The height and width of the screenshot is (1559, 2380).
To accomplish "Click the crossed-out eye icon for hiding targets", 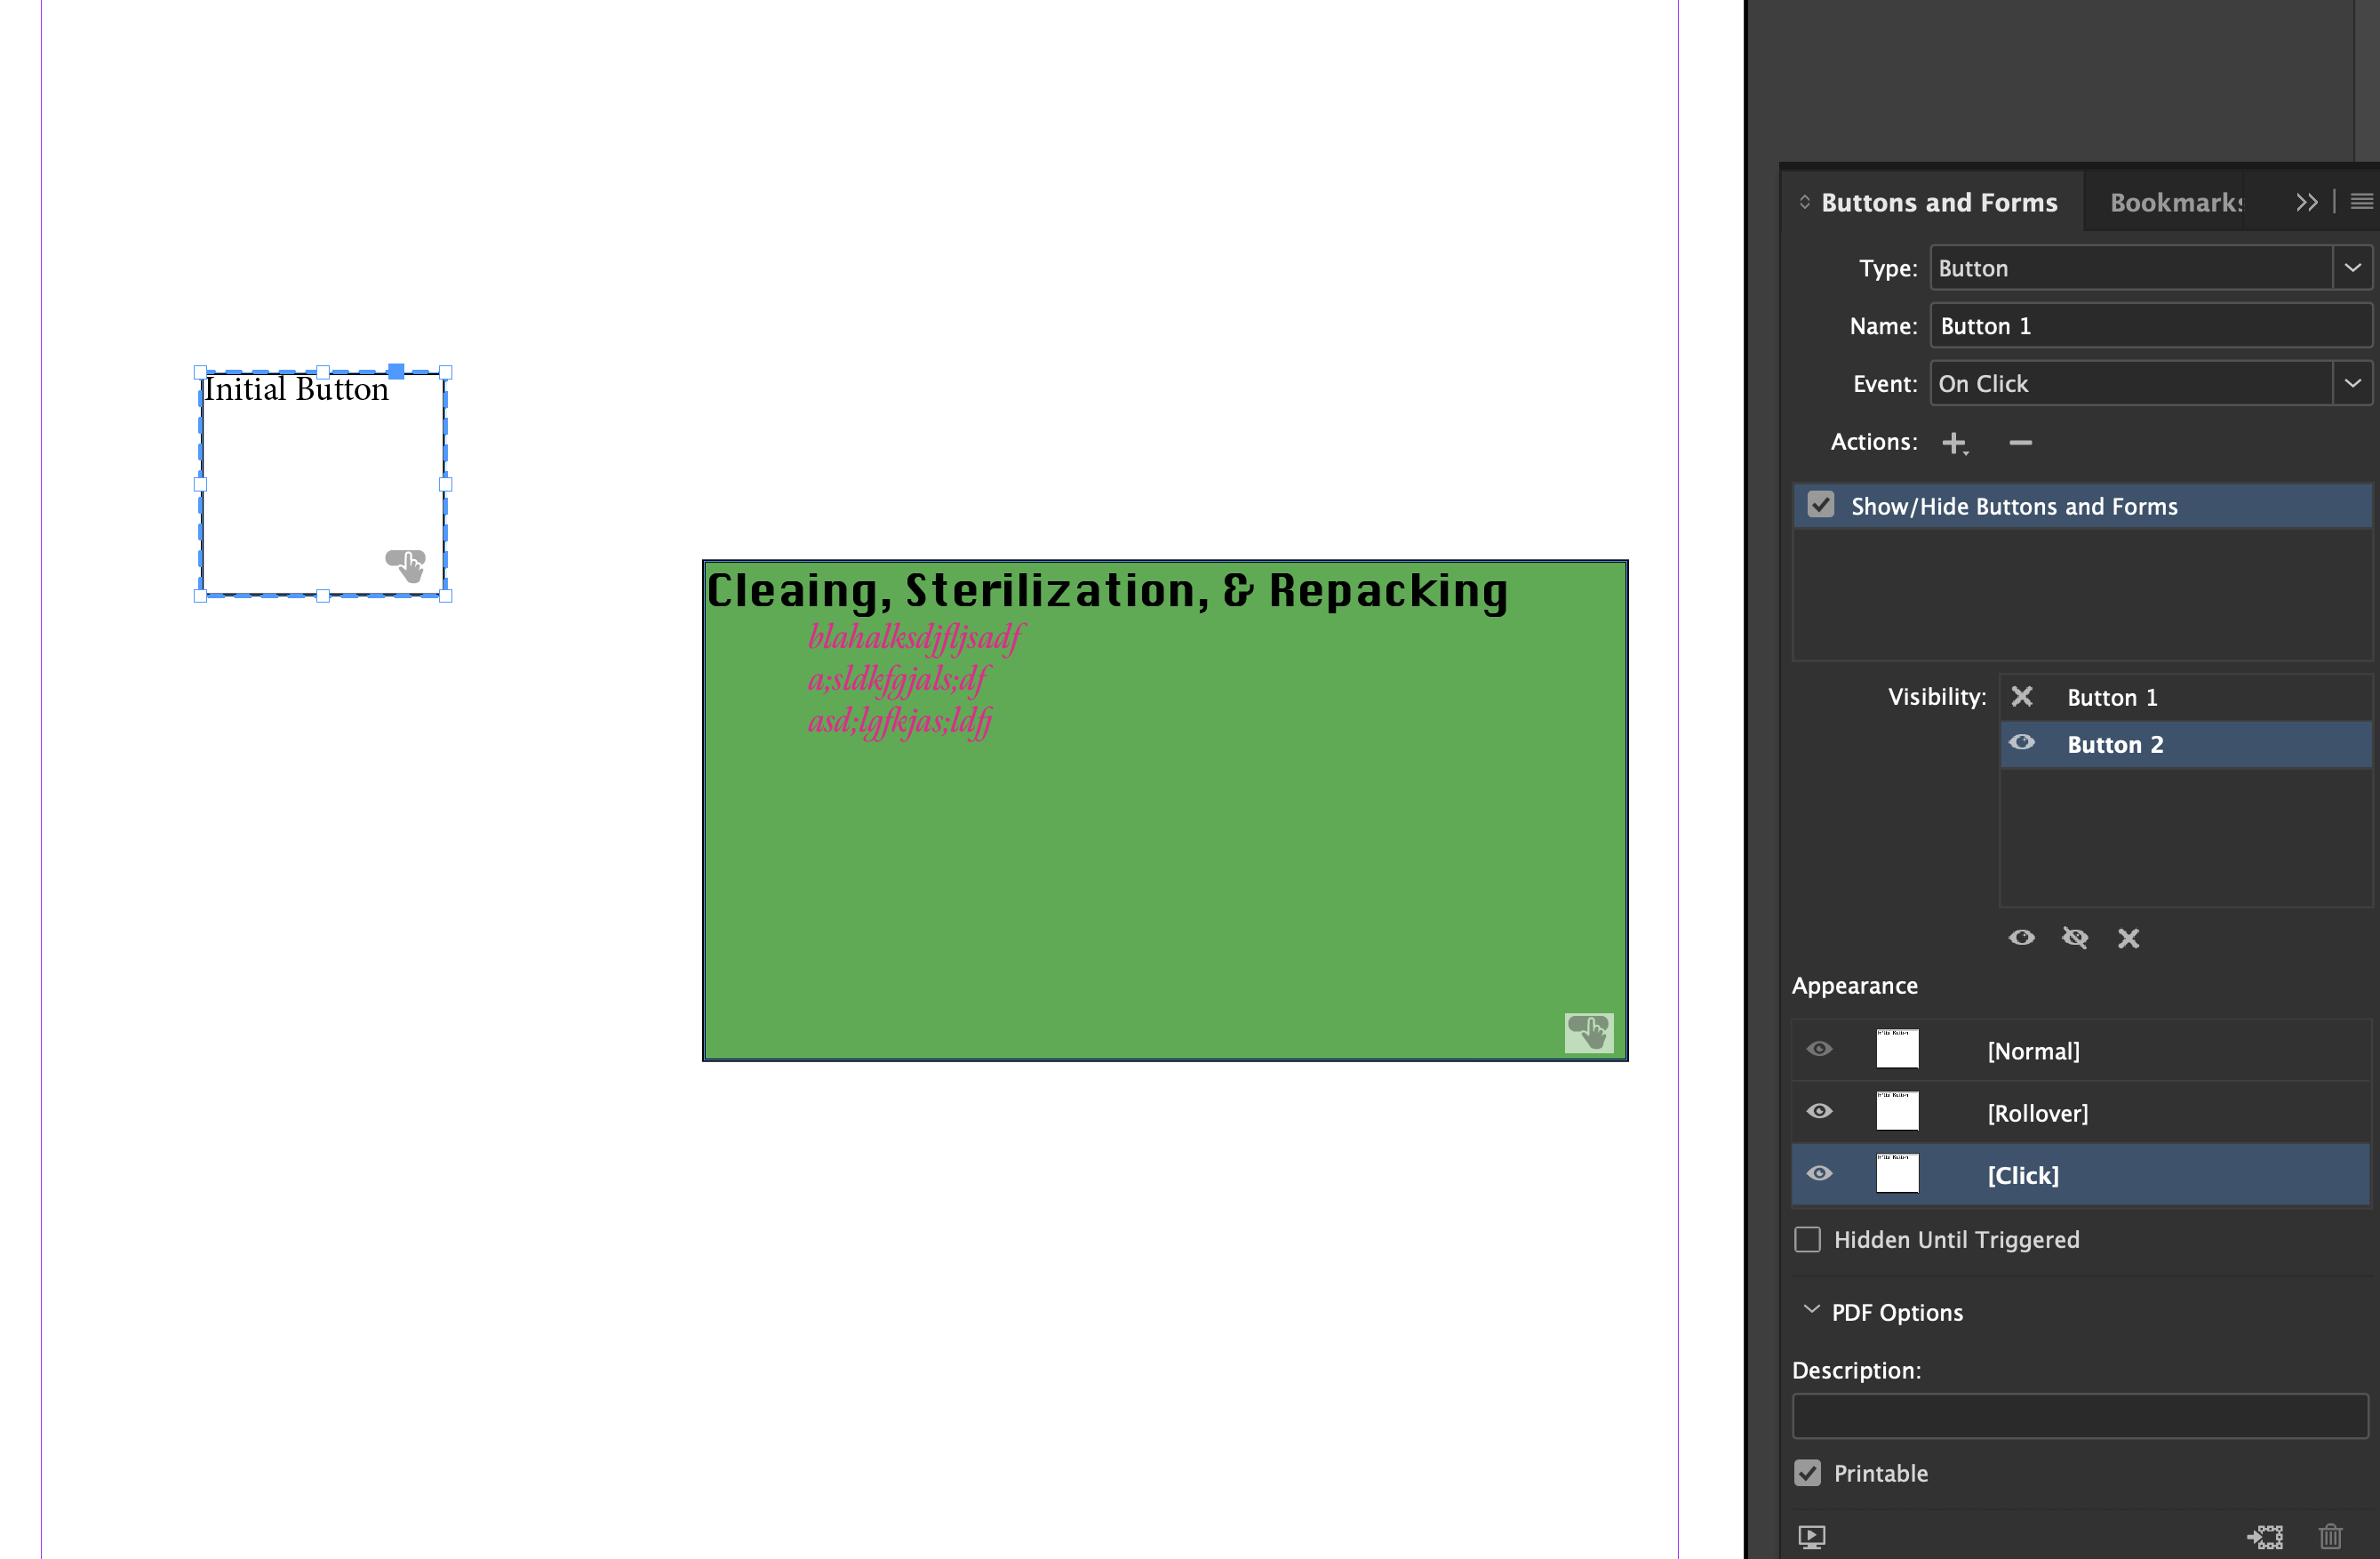I will tap(2075, 938).
